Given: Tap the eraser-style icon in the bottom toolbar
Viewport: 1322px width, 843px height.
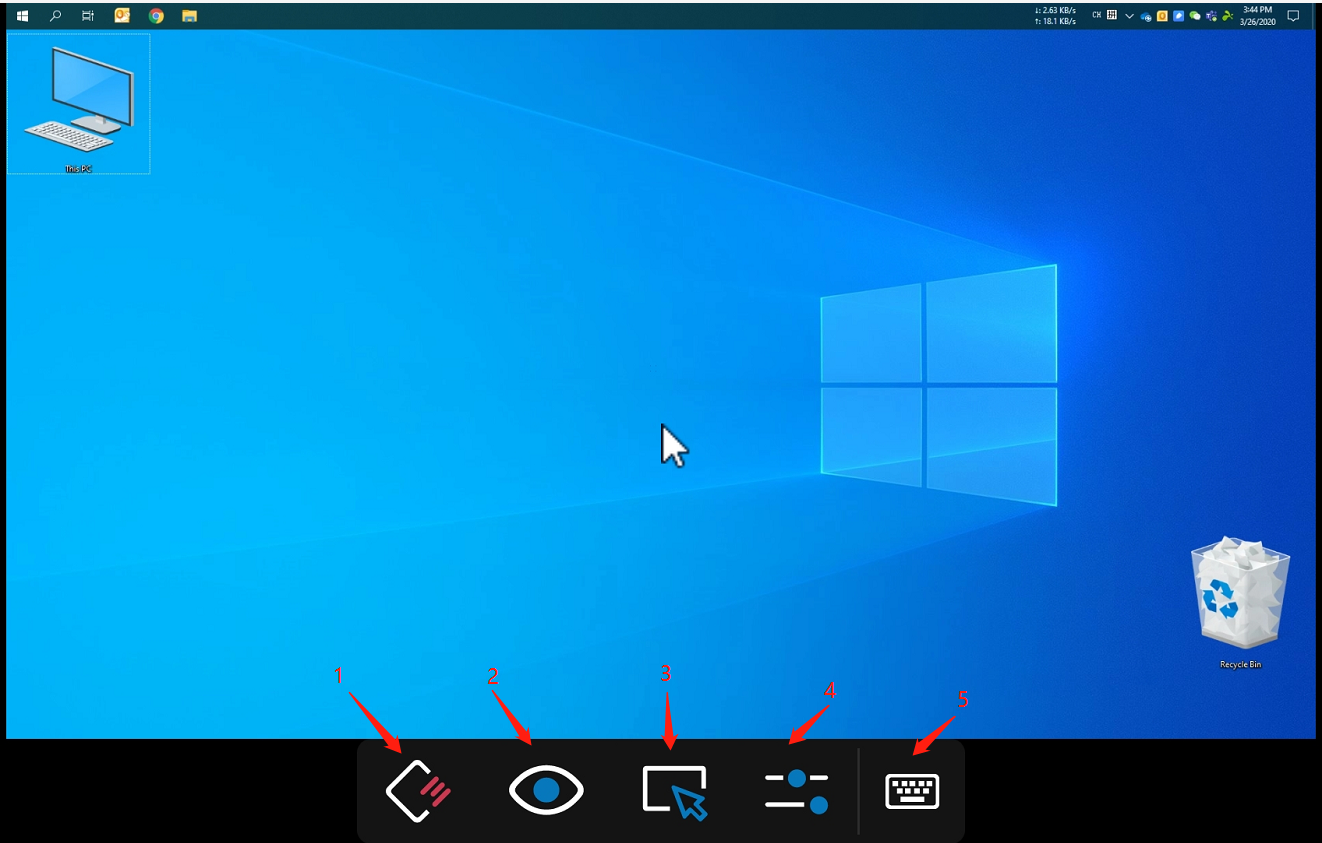Looking at the screenshot, I should point(418,791).
